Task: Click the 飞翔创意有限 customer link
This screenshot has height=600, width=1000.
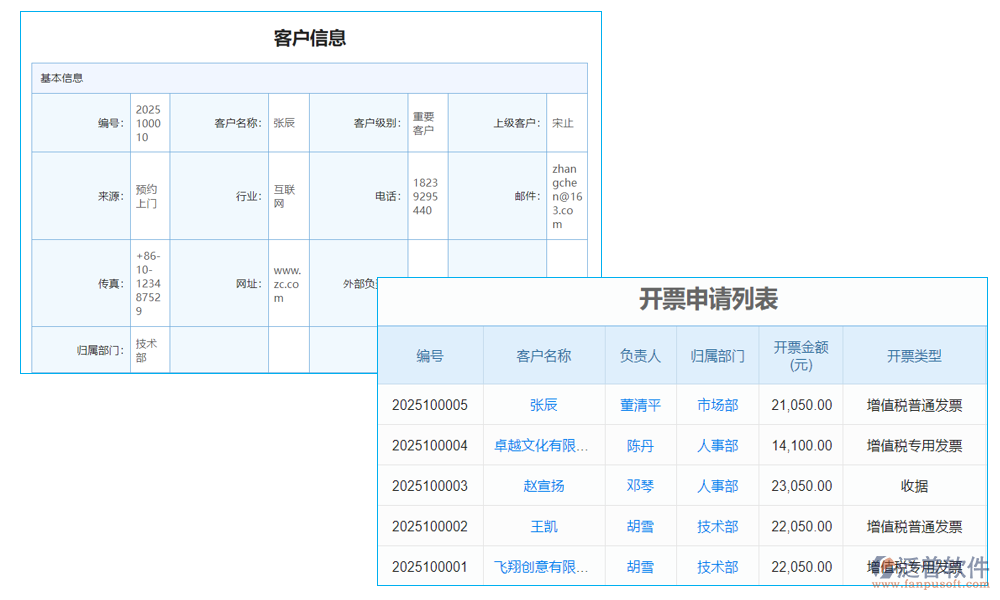Action: pos(543,566)
